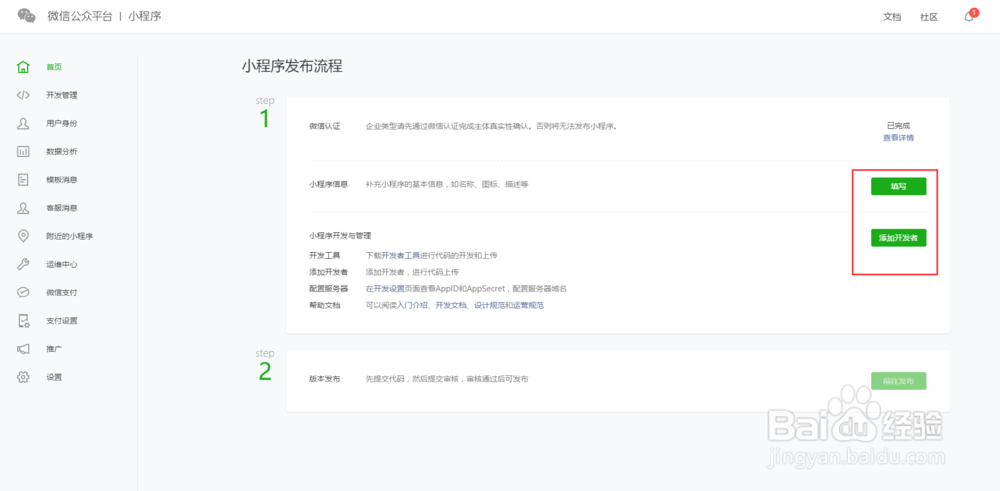The image size is (1000, 491).
Task: Click the 配置服务器 row label
Action: click(328, 289)
